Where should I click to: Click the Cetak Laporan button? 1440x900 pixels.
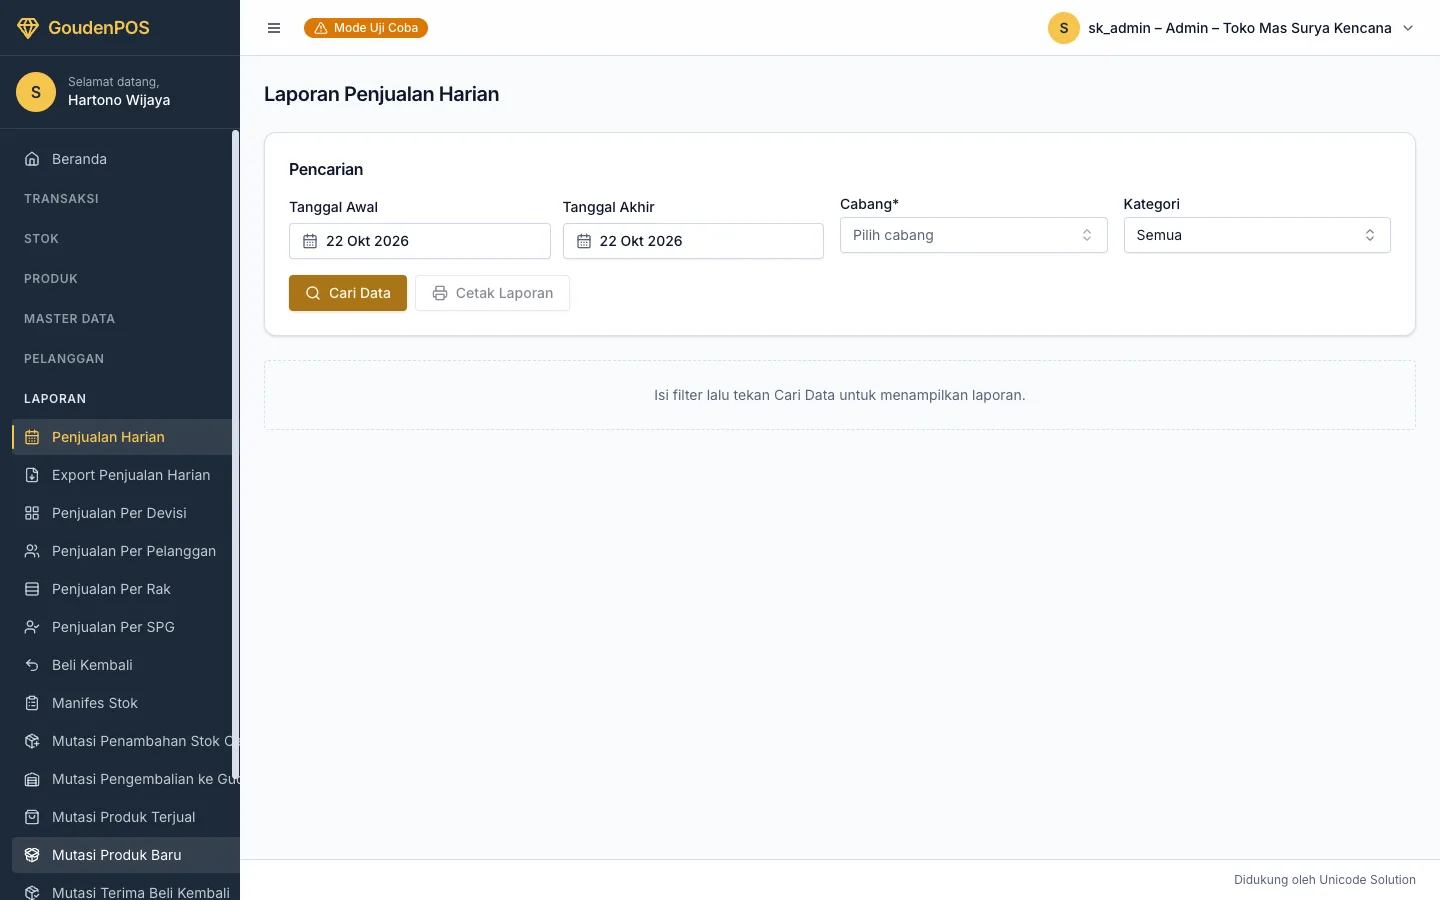[x=492, y=293]
